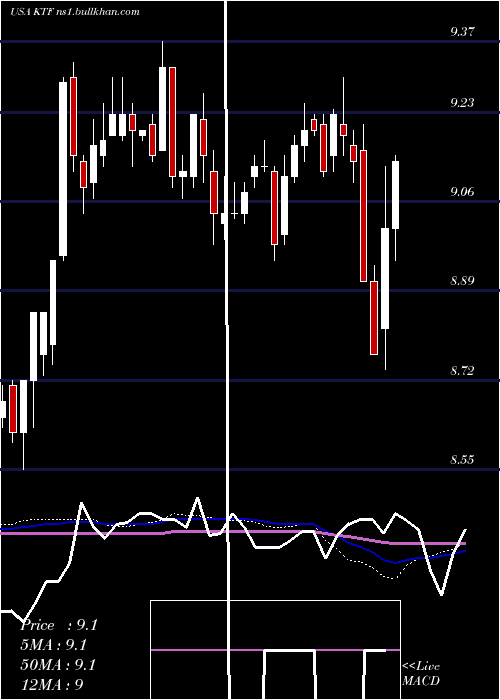Click the 9.37 price axis label
Image resolution: width=500 pixels, height=700 pixels.
462,32
